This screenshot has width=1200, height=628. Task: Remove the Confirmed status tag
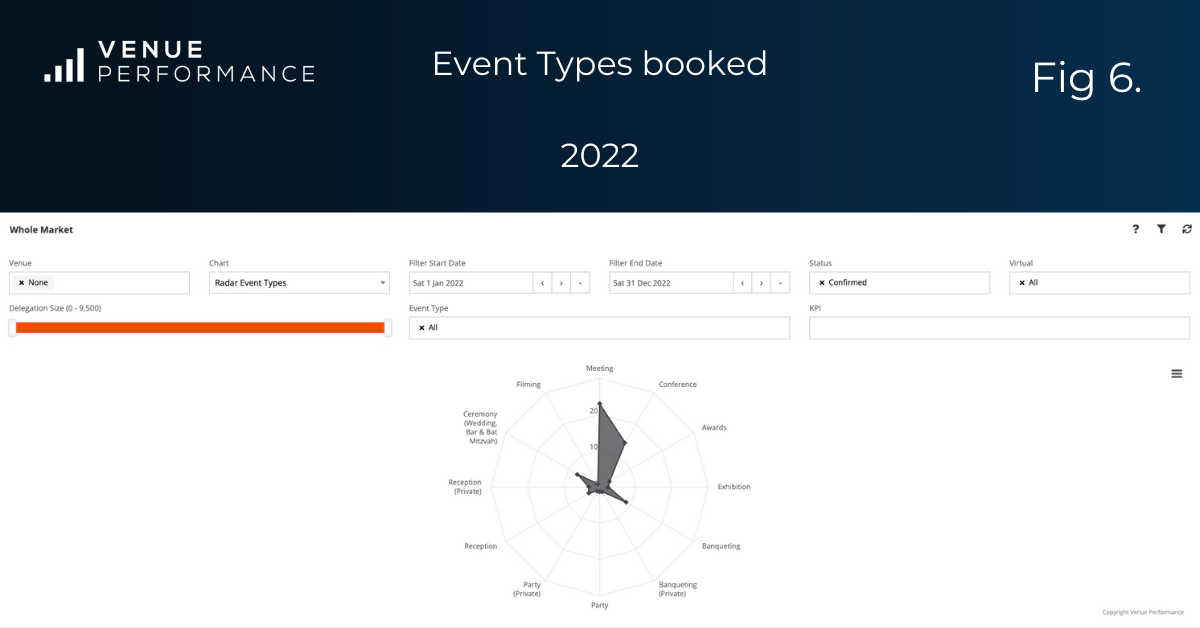(x=822, y=283)
